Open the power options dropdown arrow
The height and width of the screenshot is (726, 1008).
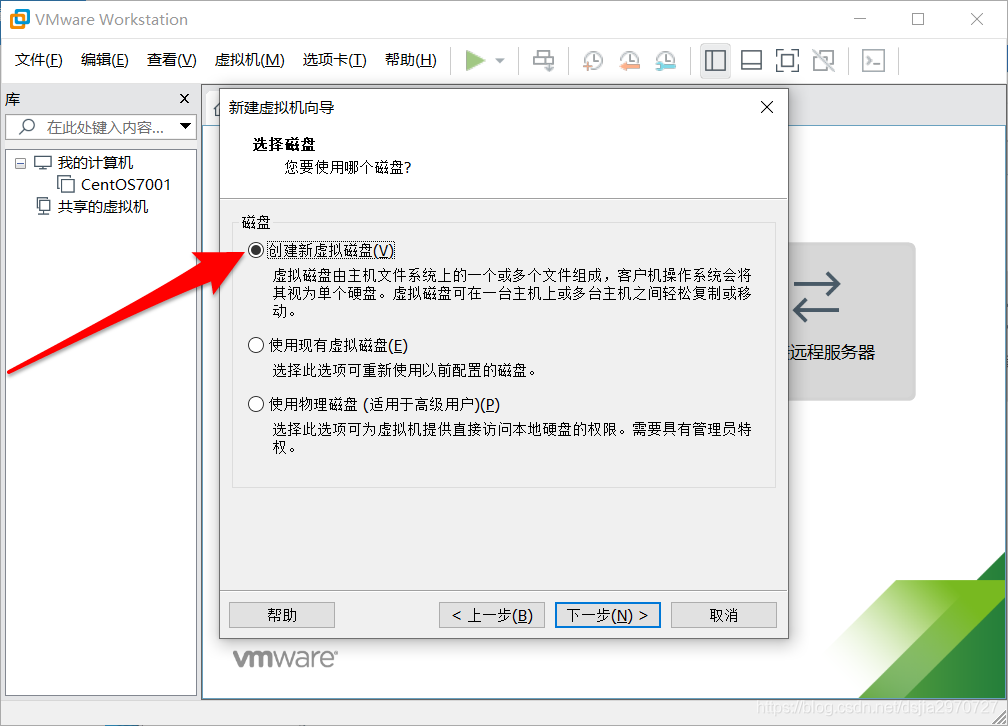click(x=500, y=61)
